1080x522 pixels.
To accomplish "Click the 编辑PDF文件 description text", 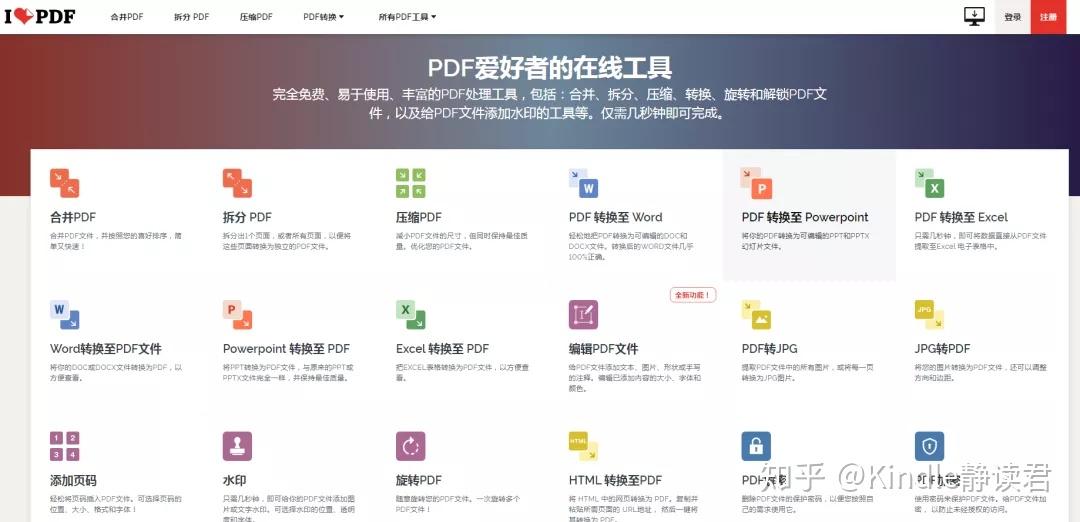I will [x=635, y=377].
